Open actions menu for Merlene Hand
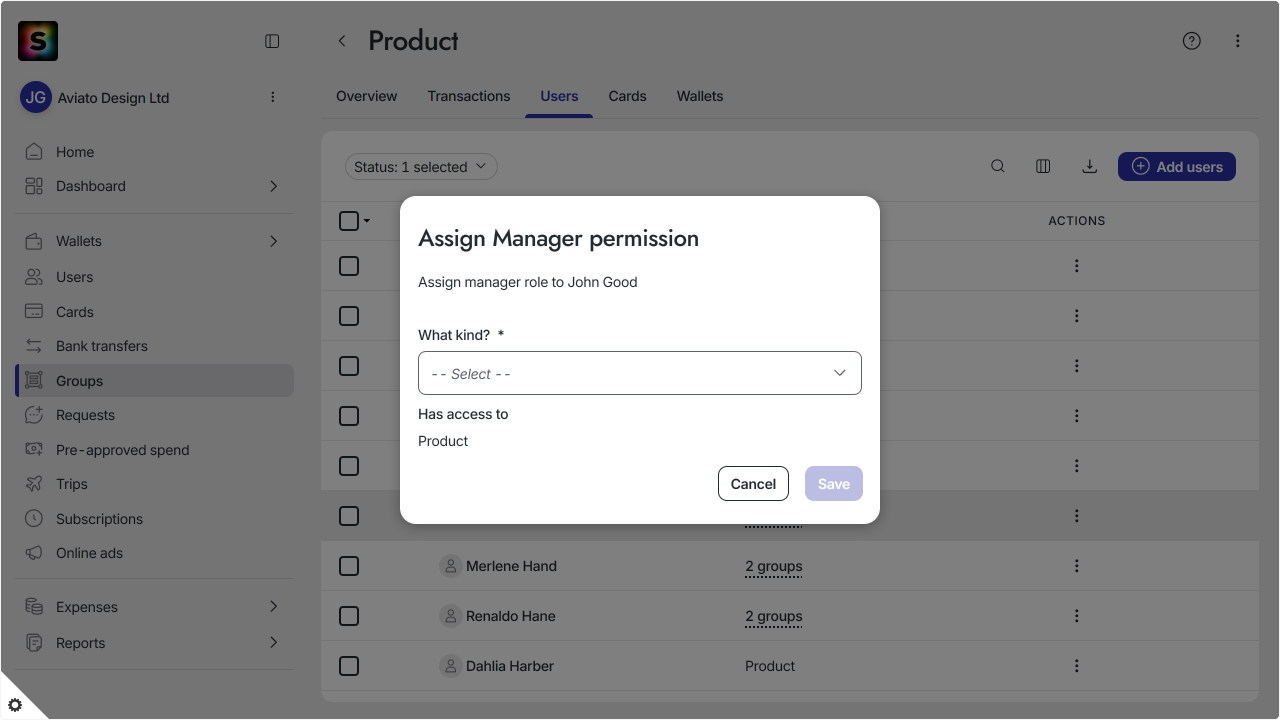 (x=1076, y=566)
